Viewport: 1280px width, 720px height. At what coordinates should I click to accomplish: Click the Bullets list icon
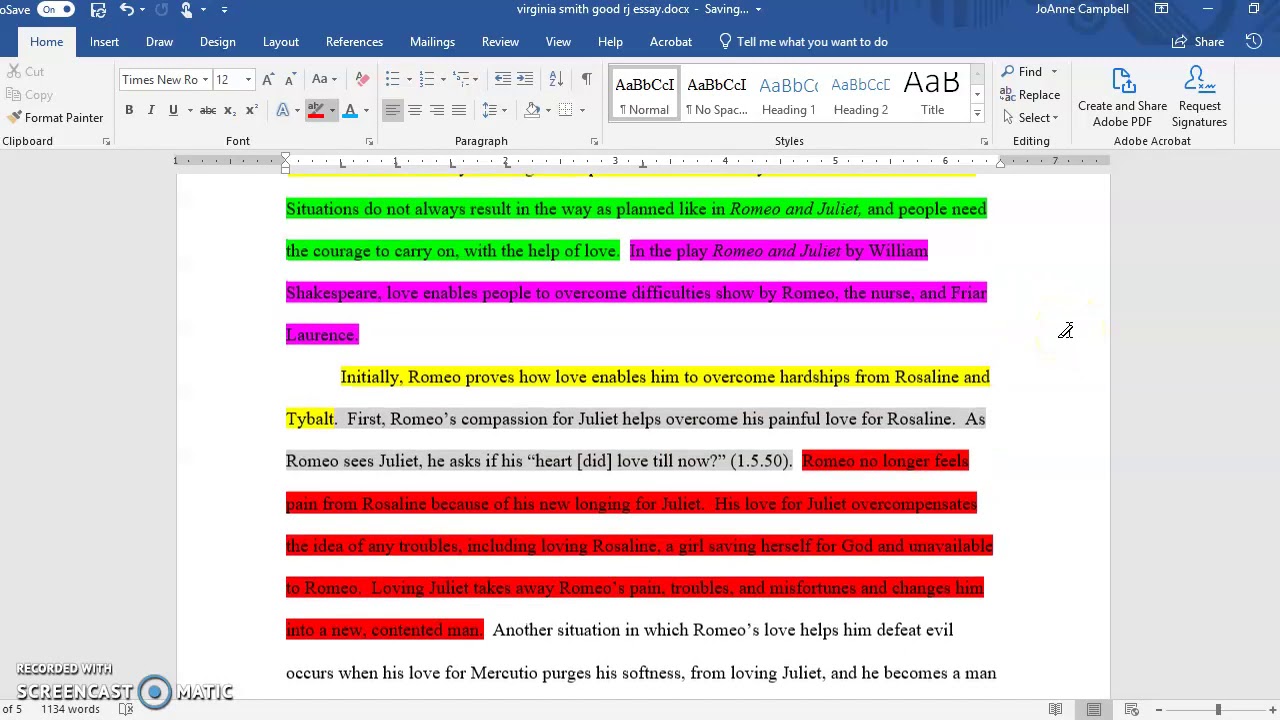pyautogui.click(x=392, y=79)
